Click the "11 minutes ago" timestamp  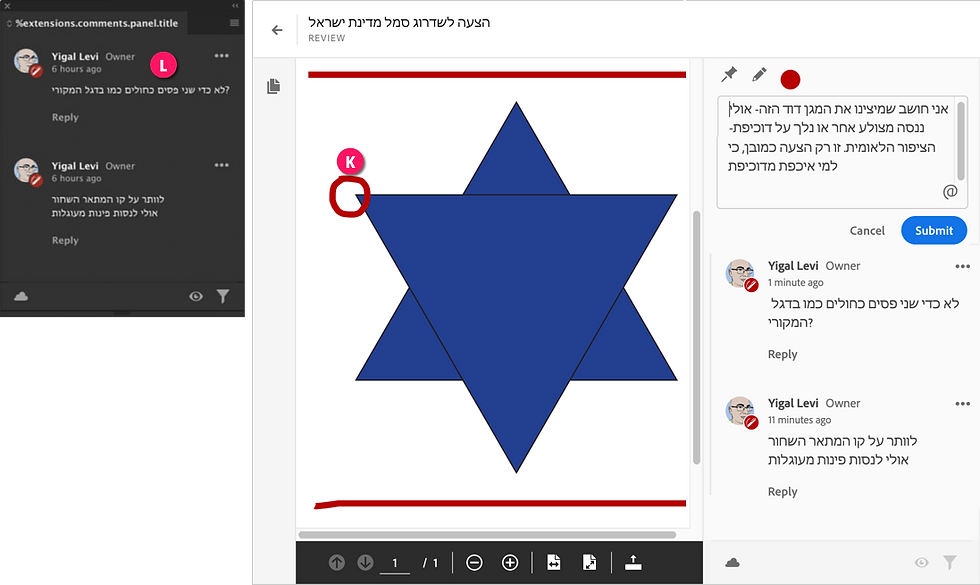pyautogui.click(x=799, y=420)
